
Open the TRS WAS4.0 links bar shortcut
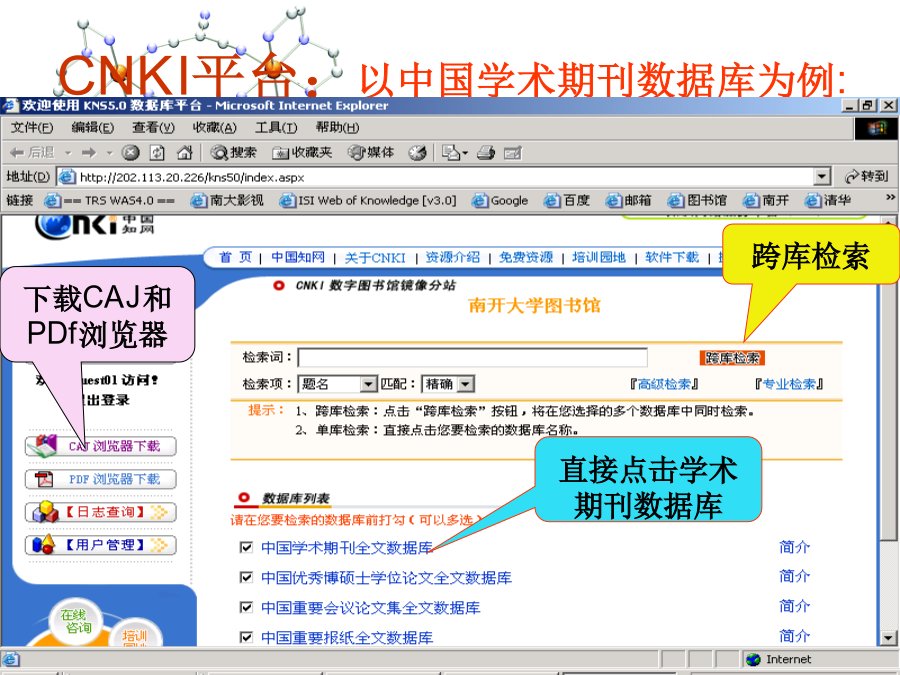tap(110, 200)
